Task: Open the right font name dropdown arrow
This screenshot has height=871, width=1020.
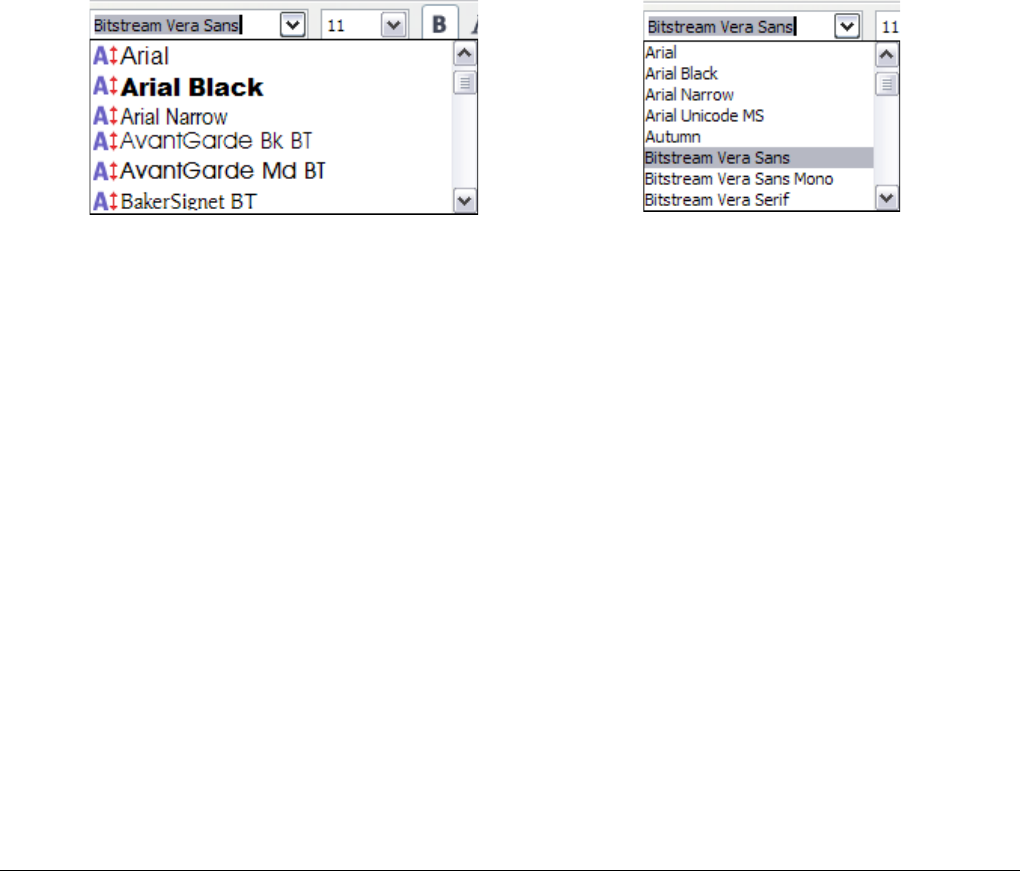Action: (847, 27)
